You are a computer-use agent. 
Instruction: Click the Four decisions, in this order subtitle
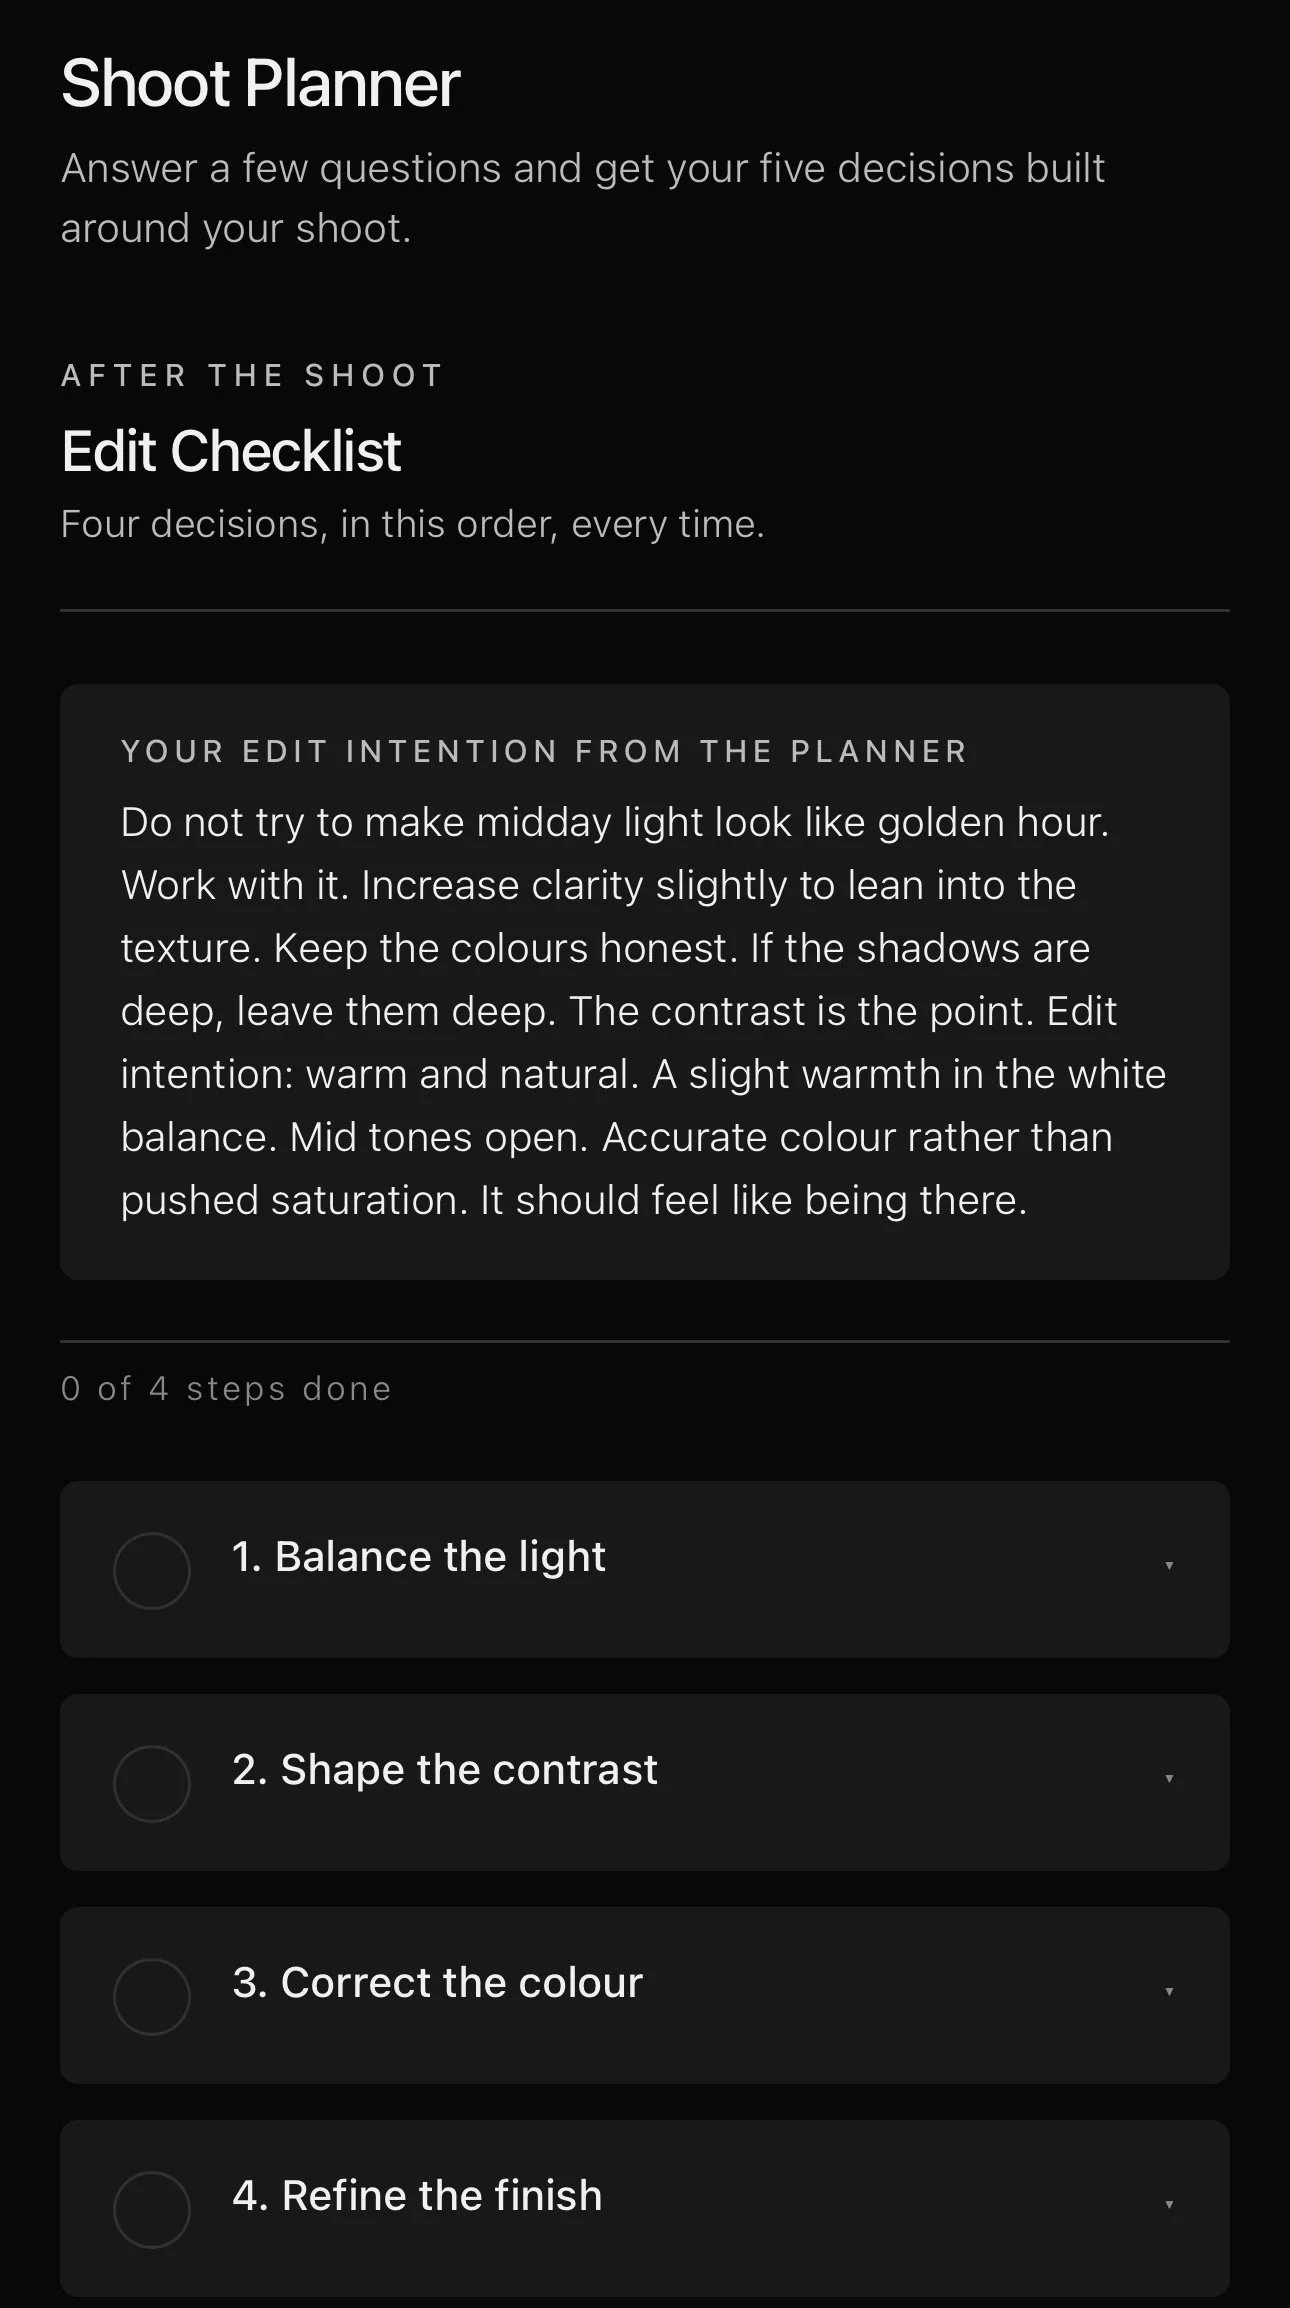[x=412, y=524]
